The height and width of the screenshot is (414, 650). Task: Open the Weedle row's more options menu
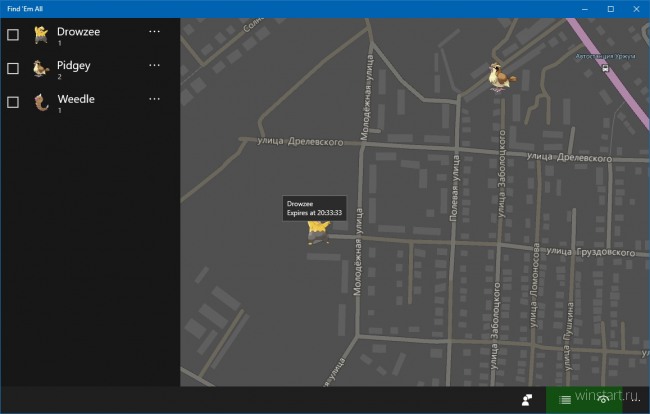point(154,99)
